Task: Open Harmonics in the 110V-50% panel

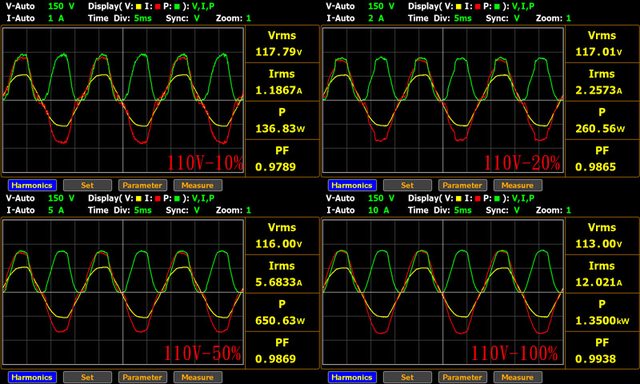Action: pyautogui.click(x=32, y=377)
